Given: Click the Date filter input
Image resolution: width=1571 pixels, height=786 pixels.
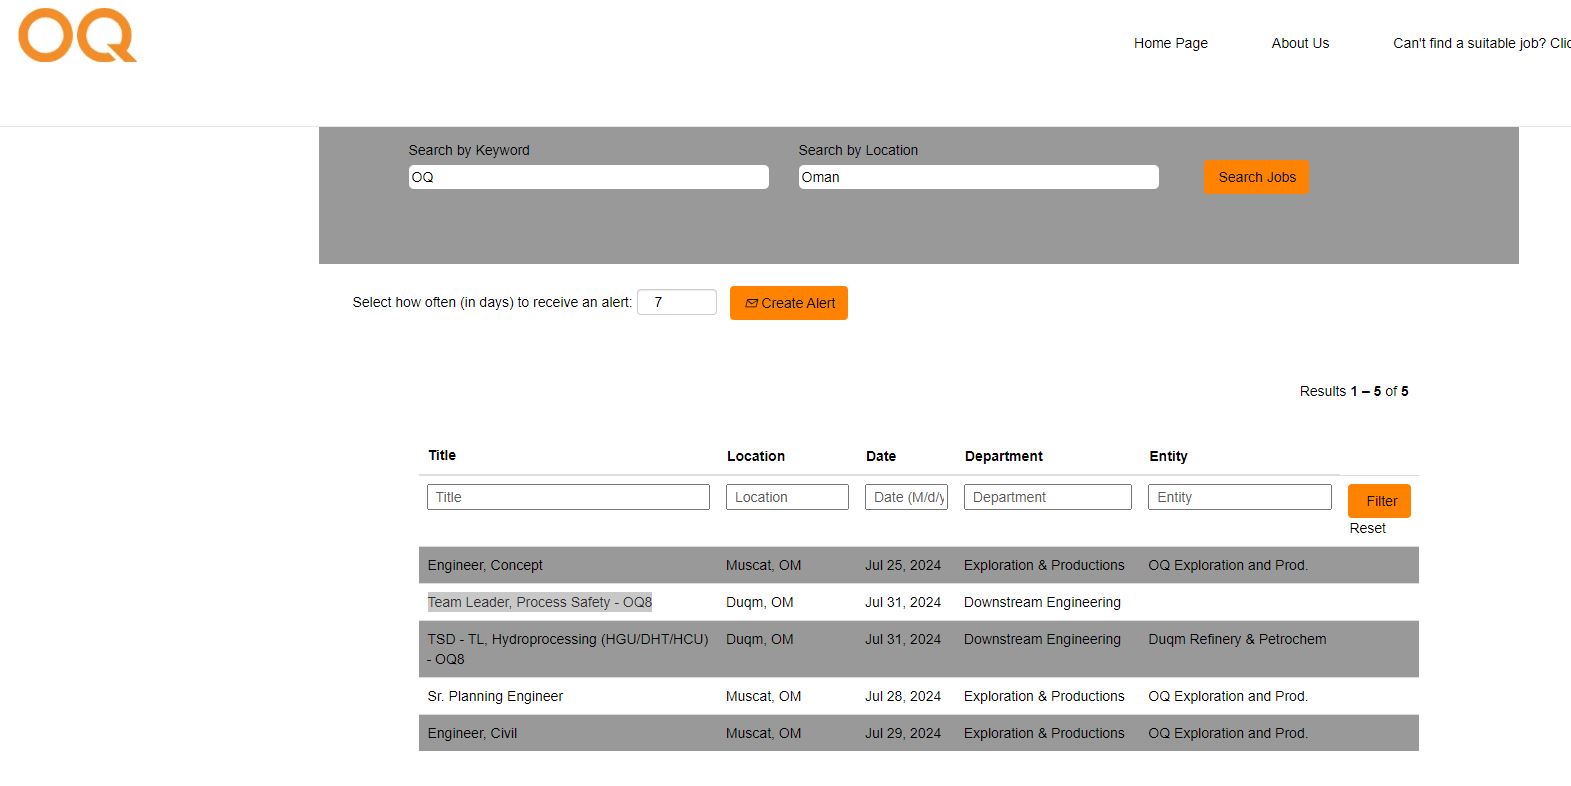Looking at the screenshot, I should 906,497.
